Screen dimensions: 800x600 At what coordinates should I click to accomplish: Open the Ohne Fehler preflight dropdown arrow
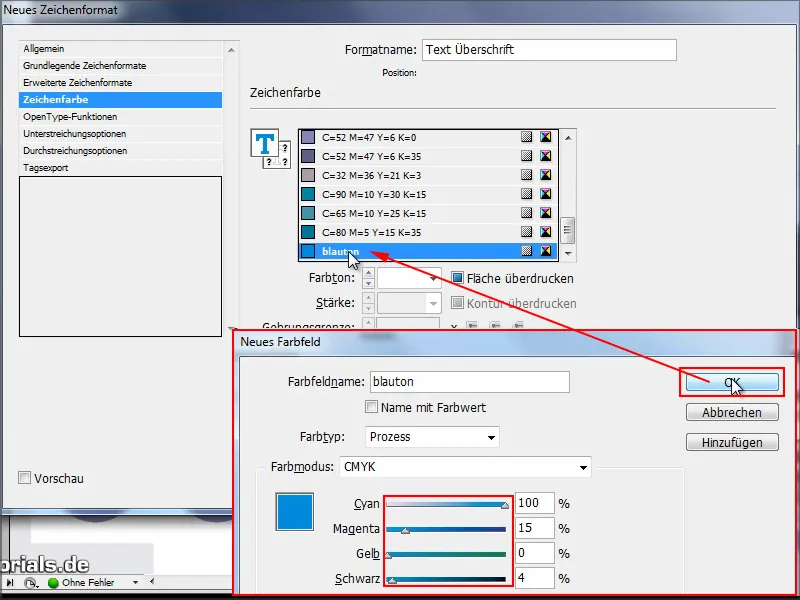click(135, 583)
